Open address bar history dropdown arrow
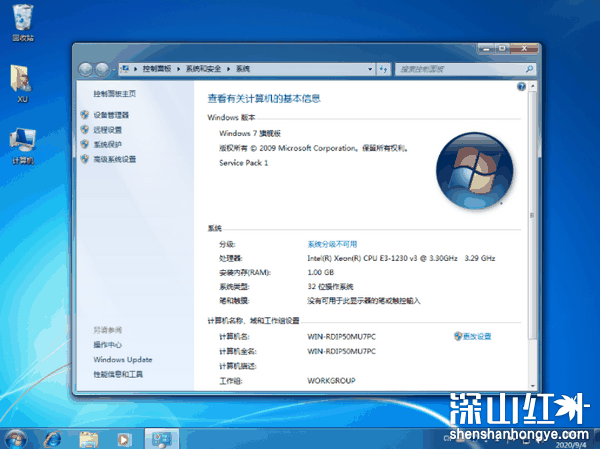The image size is (600, 449). coord(370,69)
